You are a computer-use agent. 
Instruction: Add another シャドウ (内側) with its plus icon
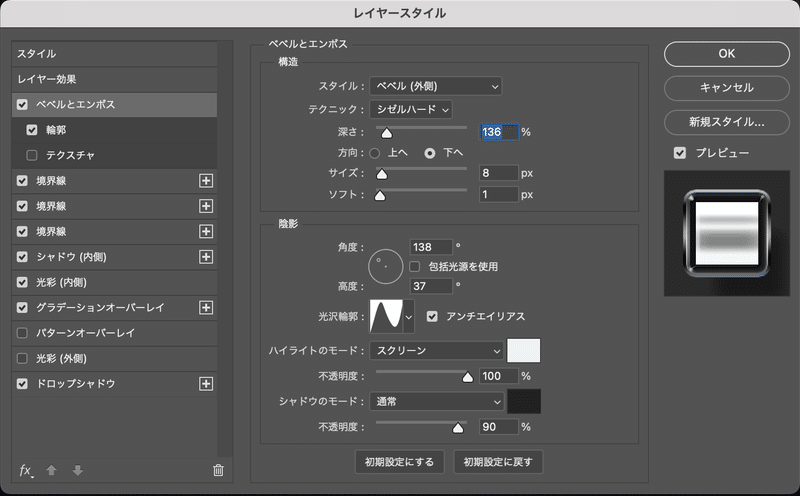206,257
